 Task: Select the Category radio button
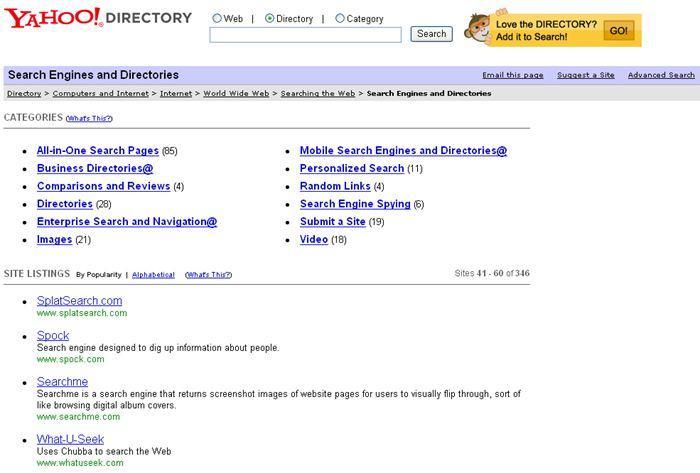340,18
